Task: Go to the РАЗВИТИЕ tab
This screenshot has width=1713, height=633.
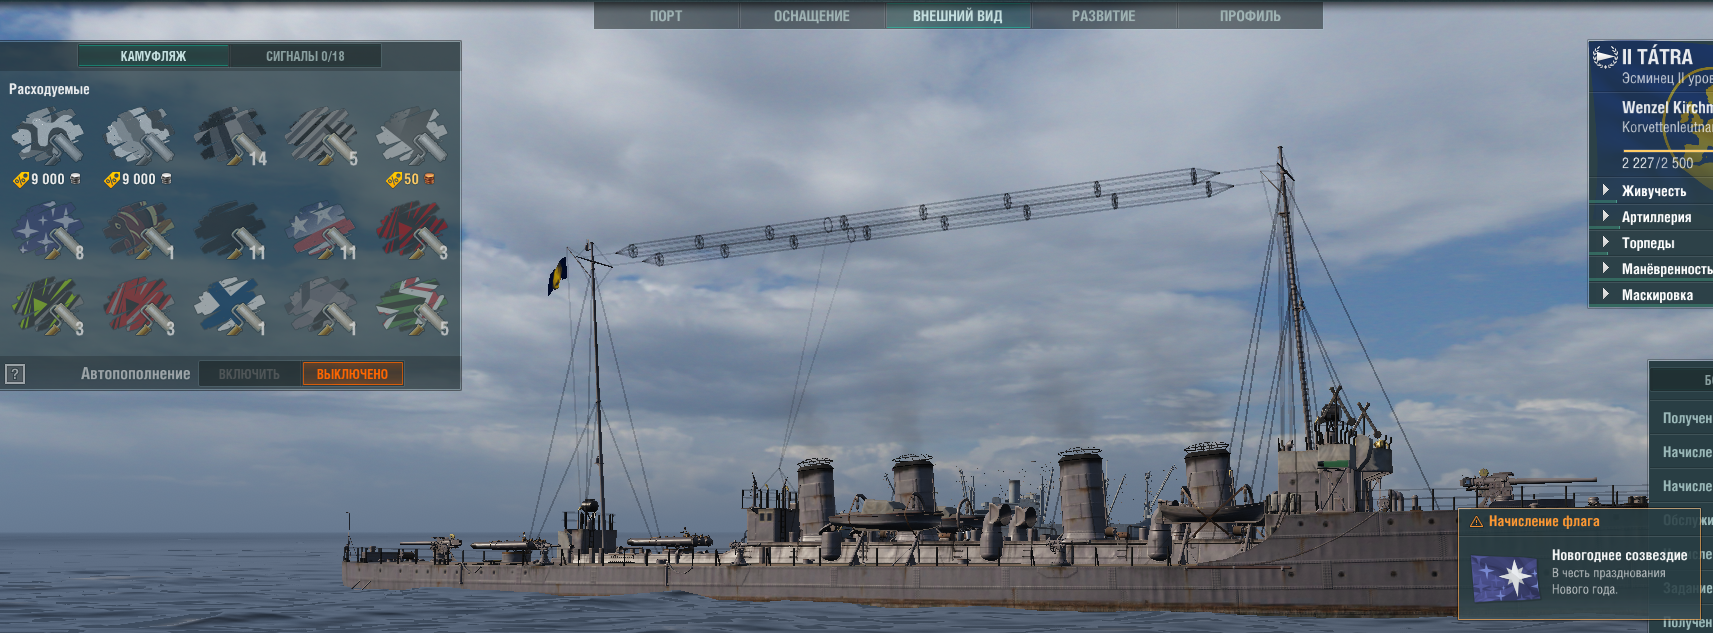Action: tap(1103, 16)
